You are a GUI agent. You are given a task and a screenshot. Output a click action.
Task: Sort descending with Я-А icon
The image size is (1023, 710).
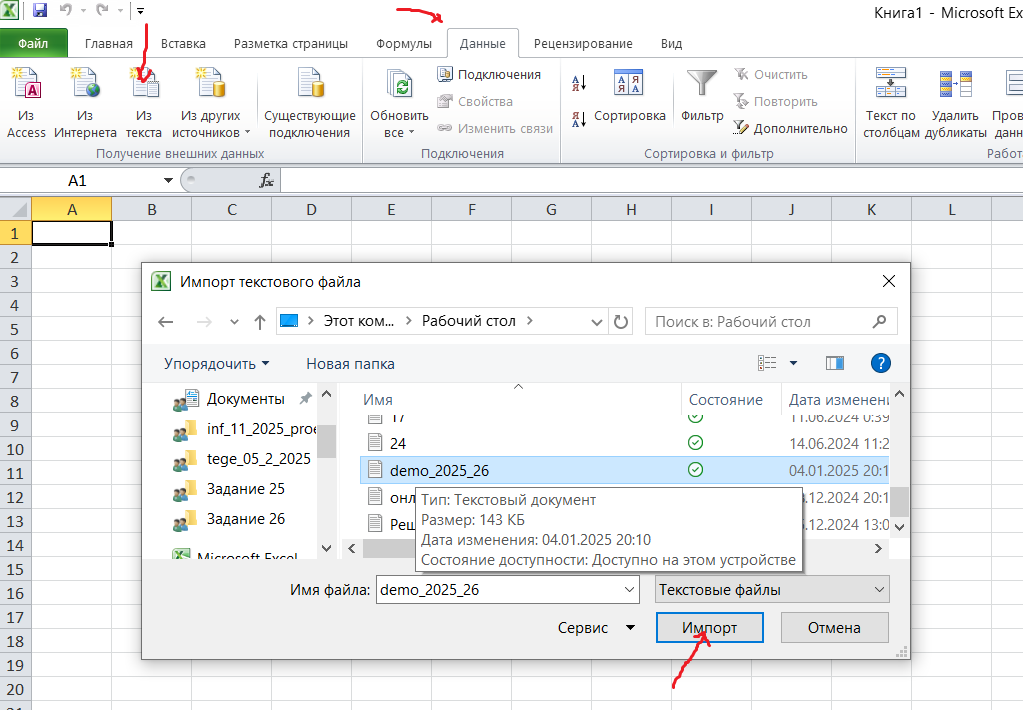click(579, 119)
